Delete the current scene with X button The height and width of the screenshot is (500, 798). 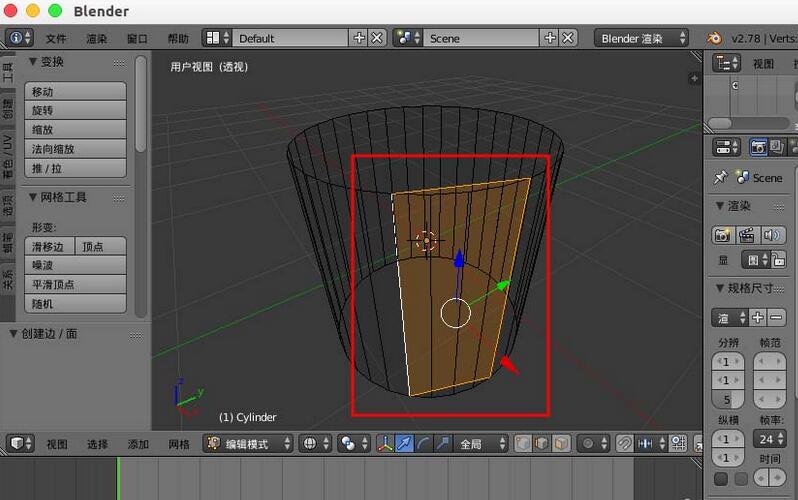tap(568, 38)
